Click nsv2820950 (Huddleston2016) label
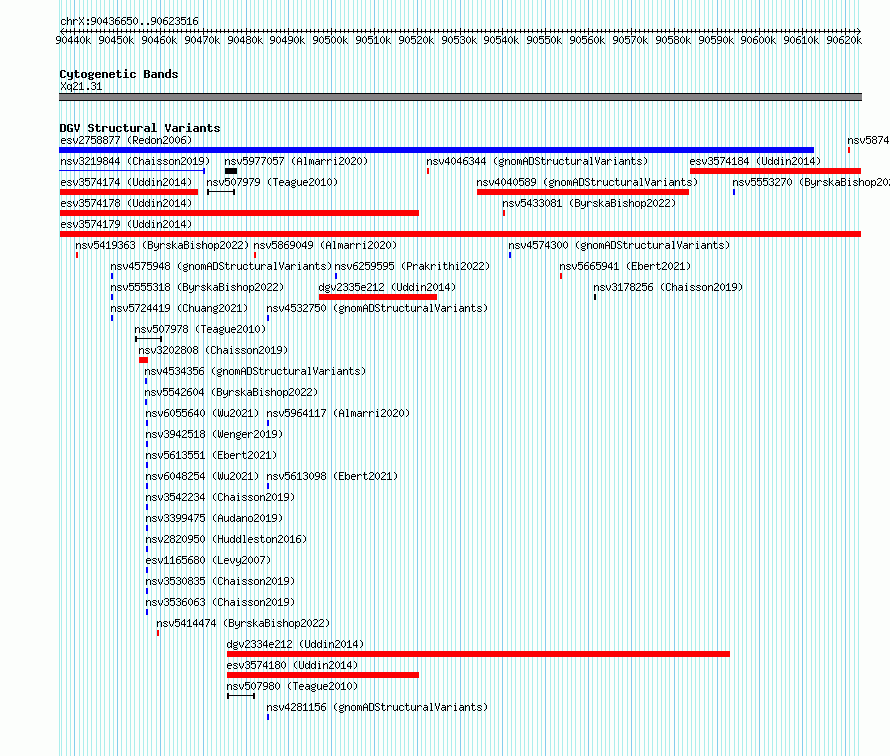The image size is (890, 756). point(226,539)
